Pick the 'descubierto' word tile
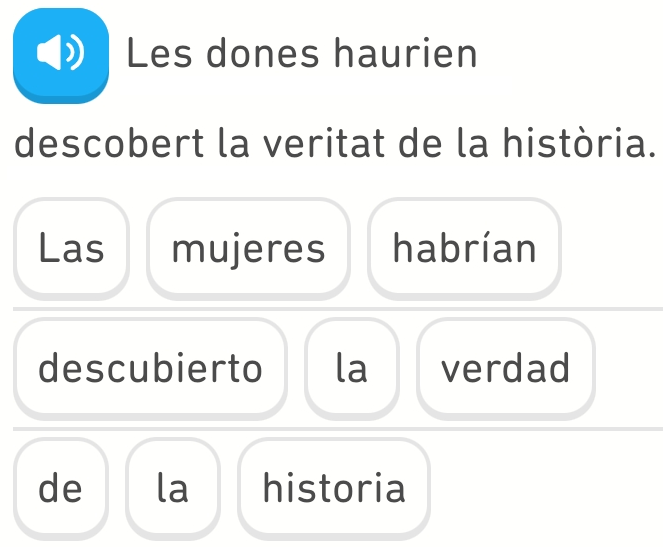Screen dimensions: 663x547 click(150, 368)
